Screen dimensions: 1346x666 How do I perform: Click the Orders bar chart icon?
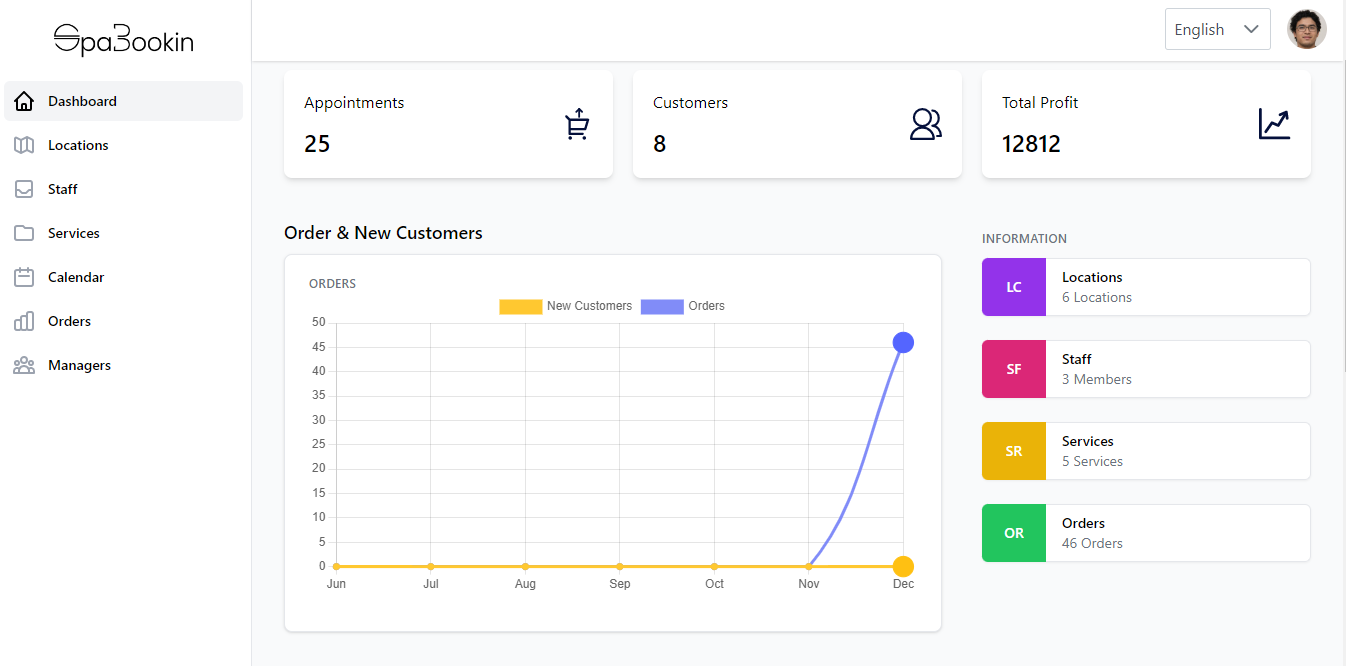(x=24, y=321)
